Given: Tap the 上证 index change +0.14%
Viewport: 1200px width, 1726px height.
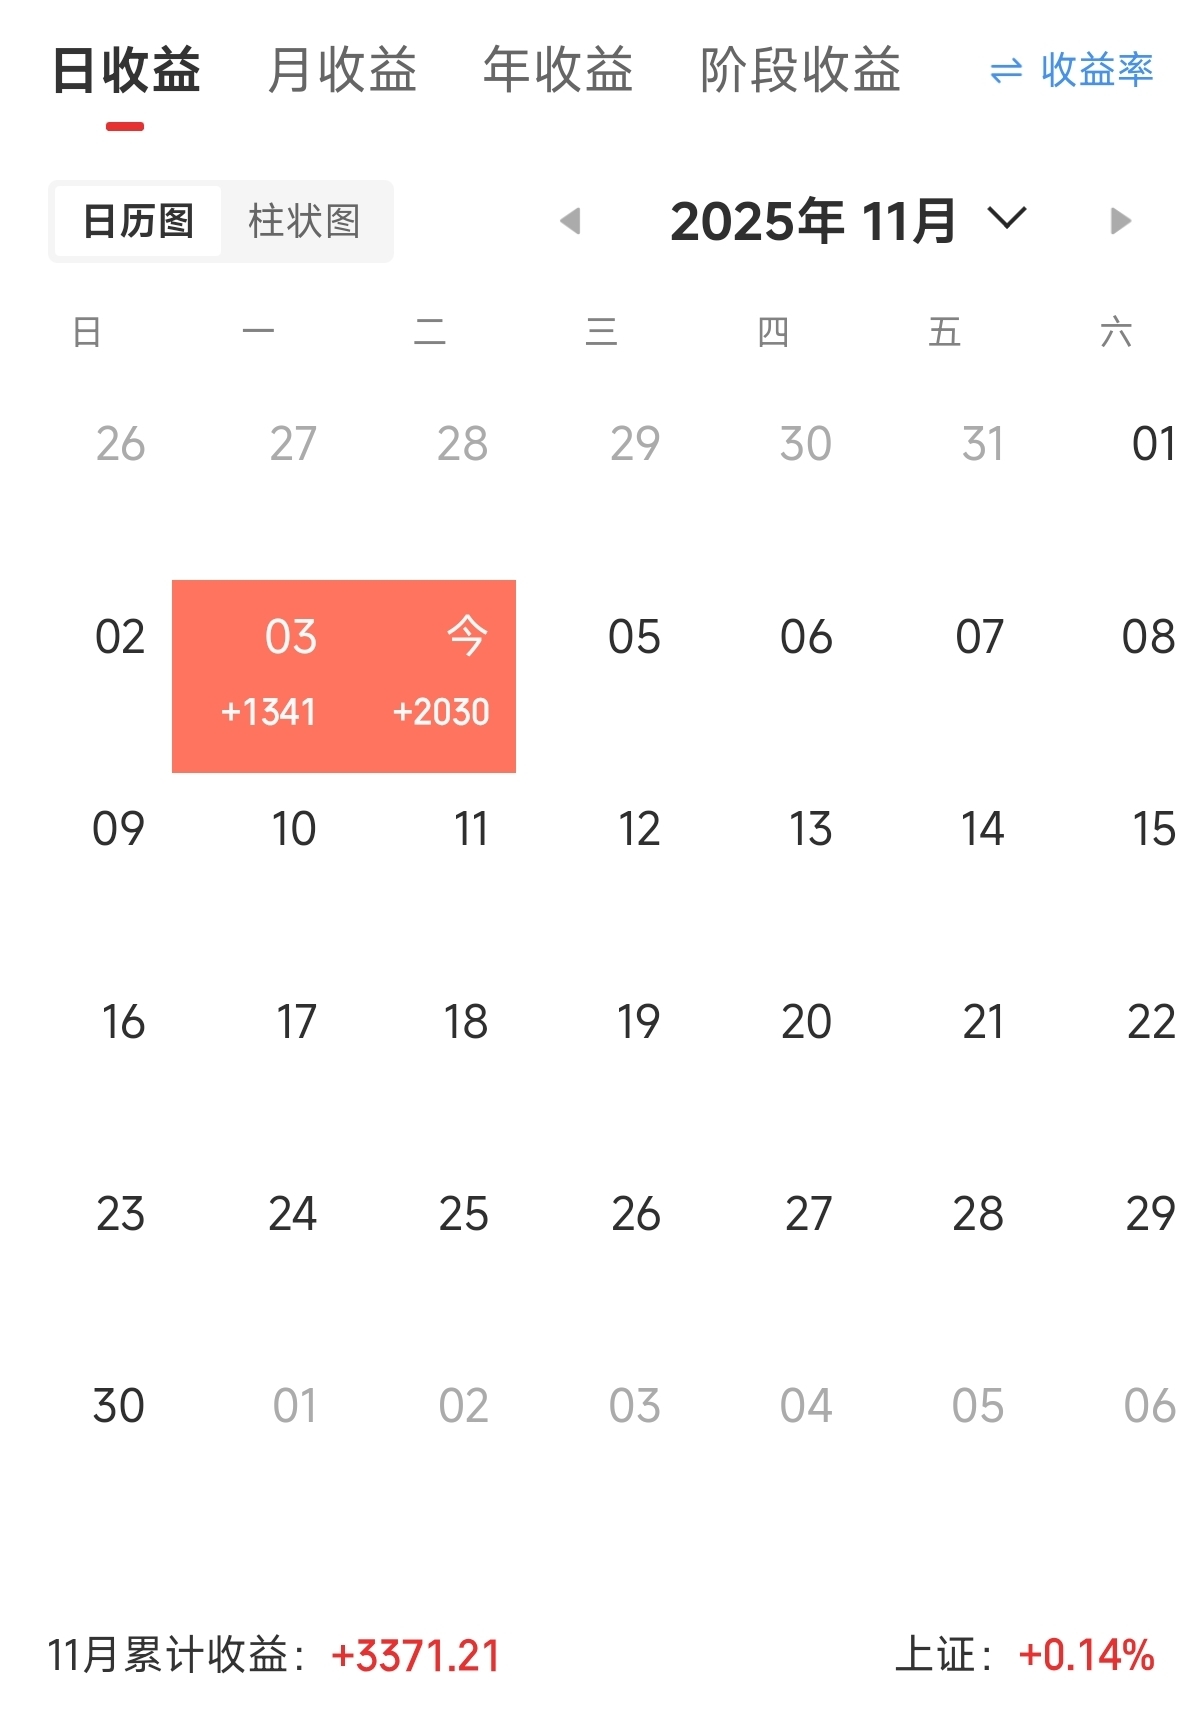Looking at the screenshot, I should pyautogui.click(x=1086, y=1656).
